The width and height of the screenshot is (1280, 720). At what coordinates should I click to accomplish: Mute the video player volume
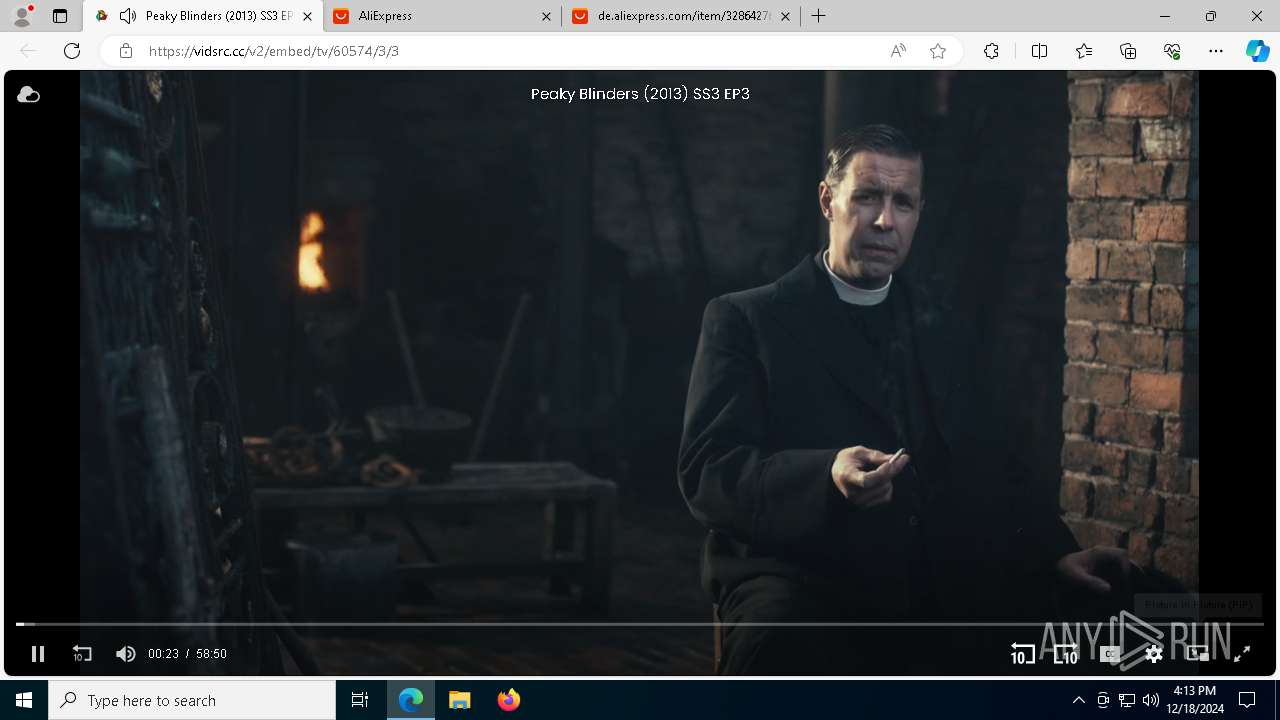pos(125,654)
